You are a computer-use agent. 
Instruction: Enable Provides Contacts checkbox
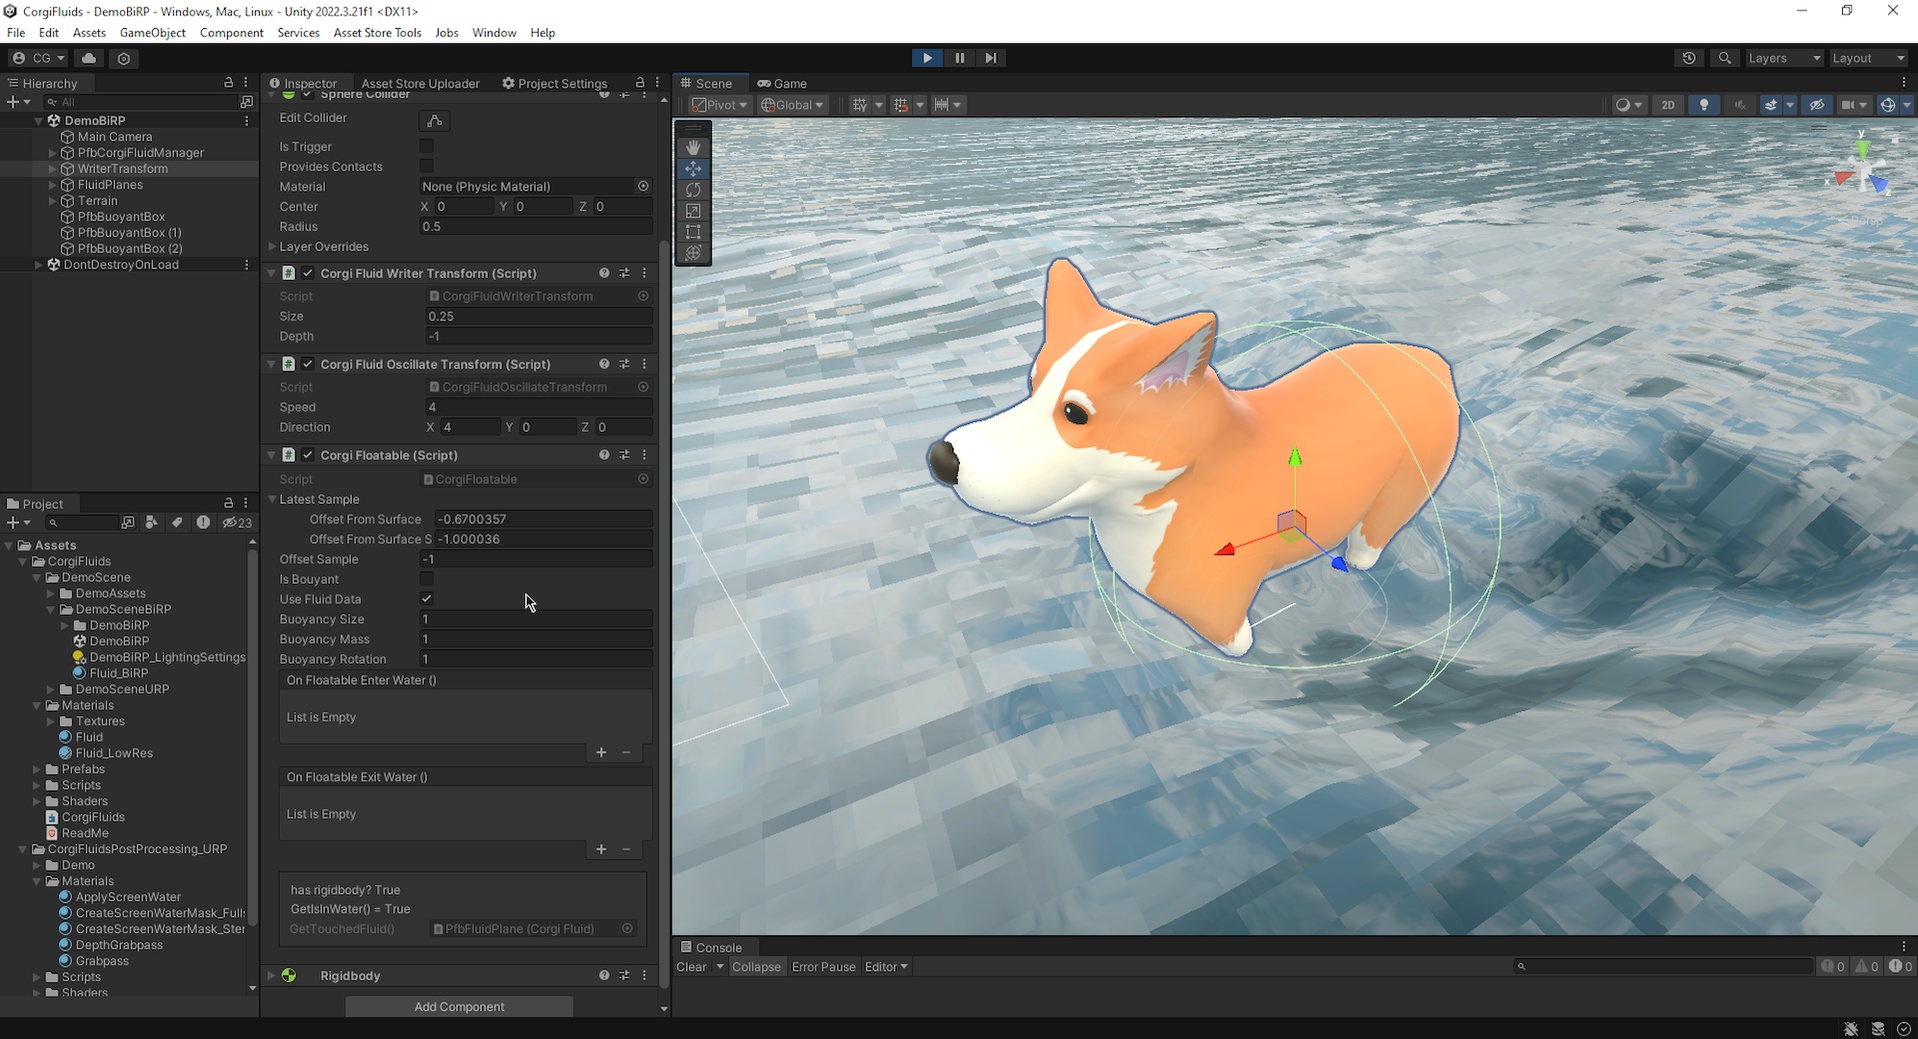click(x=426, y=166)
